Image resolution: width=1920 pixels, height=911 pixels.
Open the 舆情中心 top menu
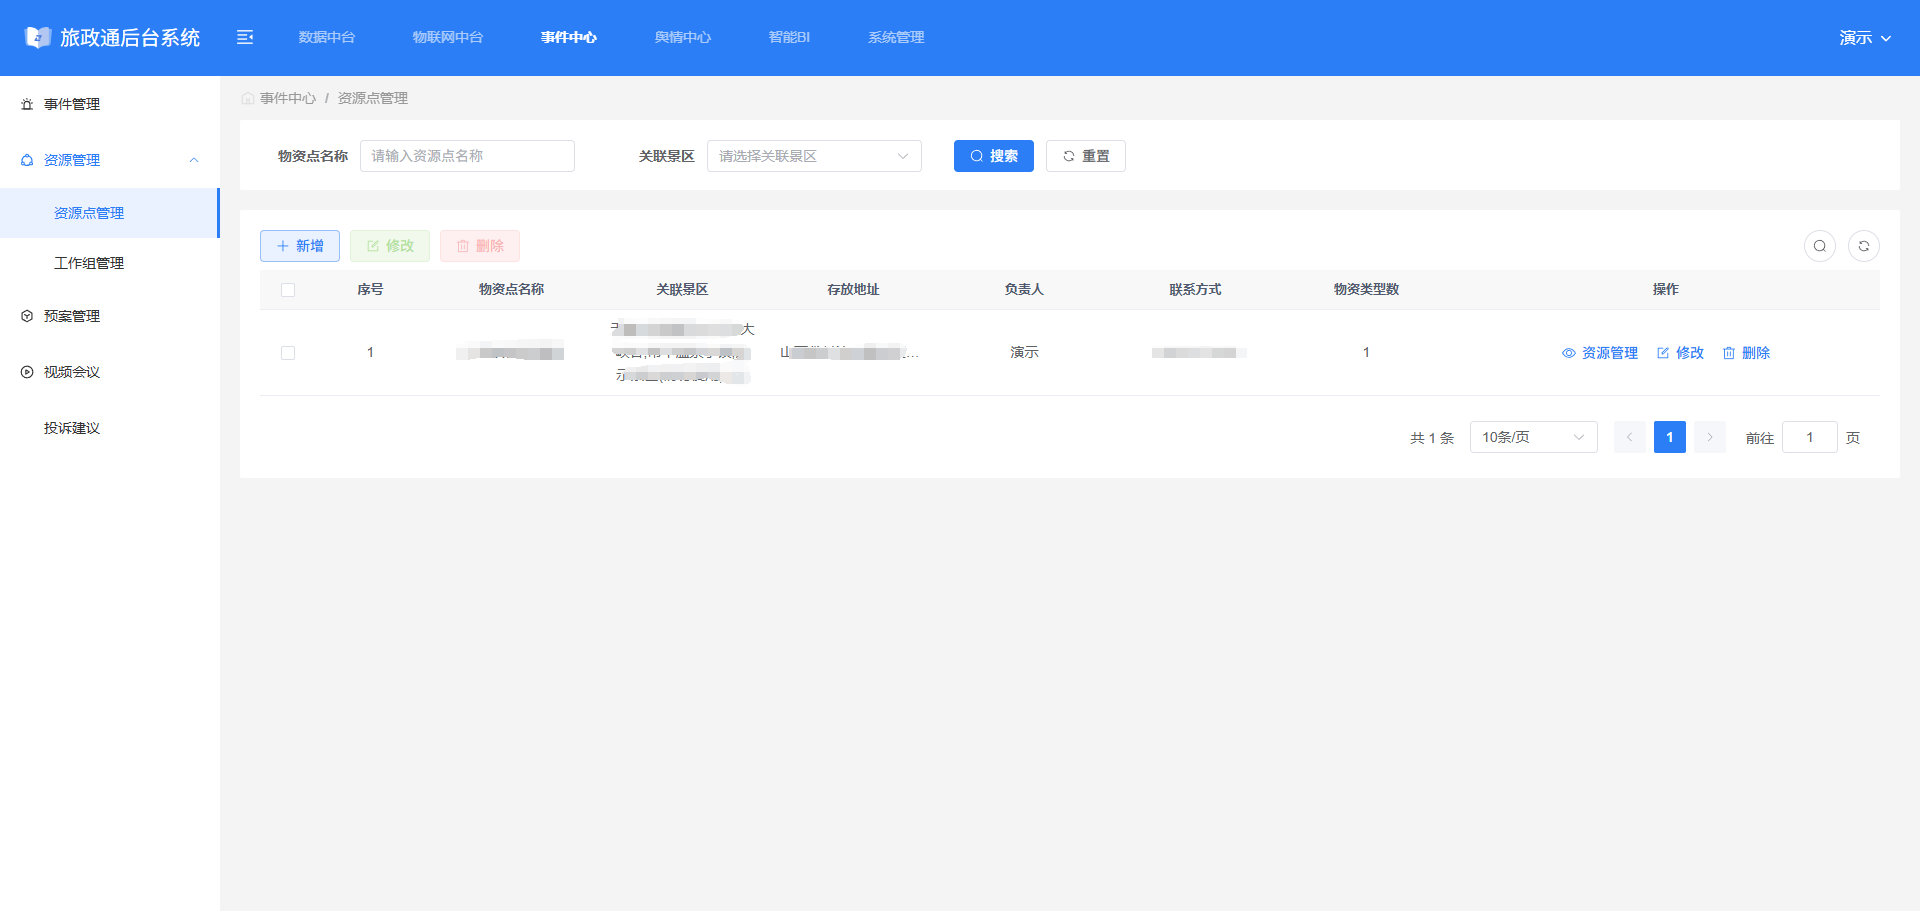coord(683,37)
